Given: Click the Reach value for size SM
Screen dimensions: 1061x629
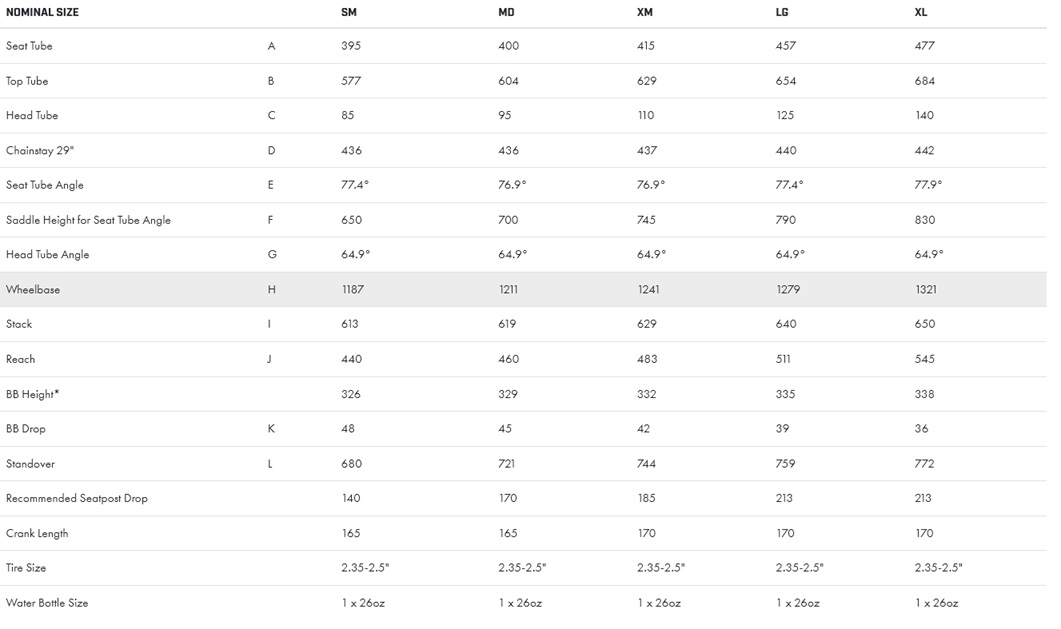Looking at the screenshot, I should pos(351,359).
